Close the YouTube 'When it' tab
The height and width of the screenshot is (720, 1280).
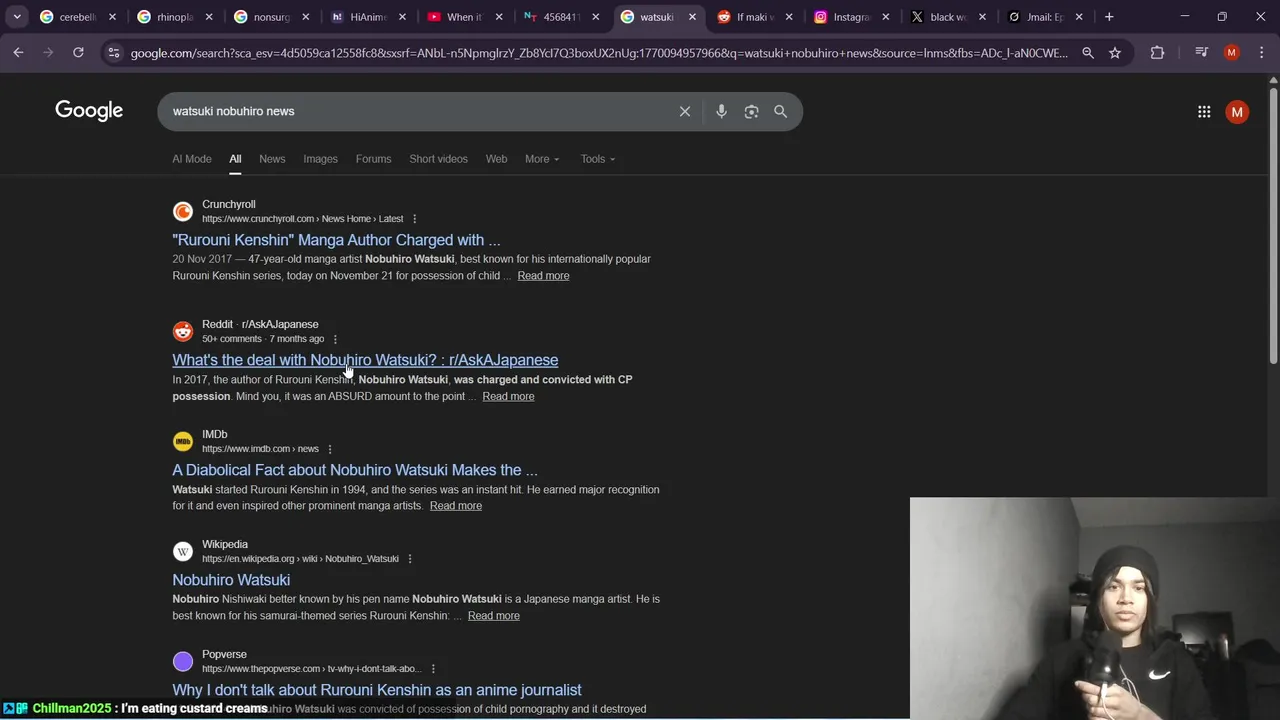point(498,17)
